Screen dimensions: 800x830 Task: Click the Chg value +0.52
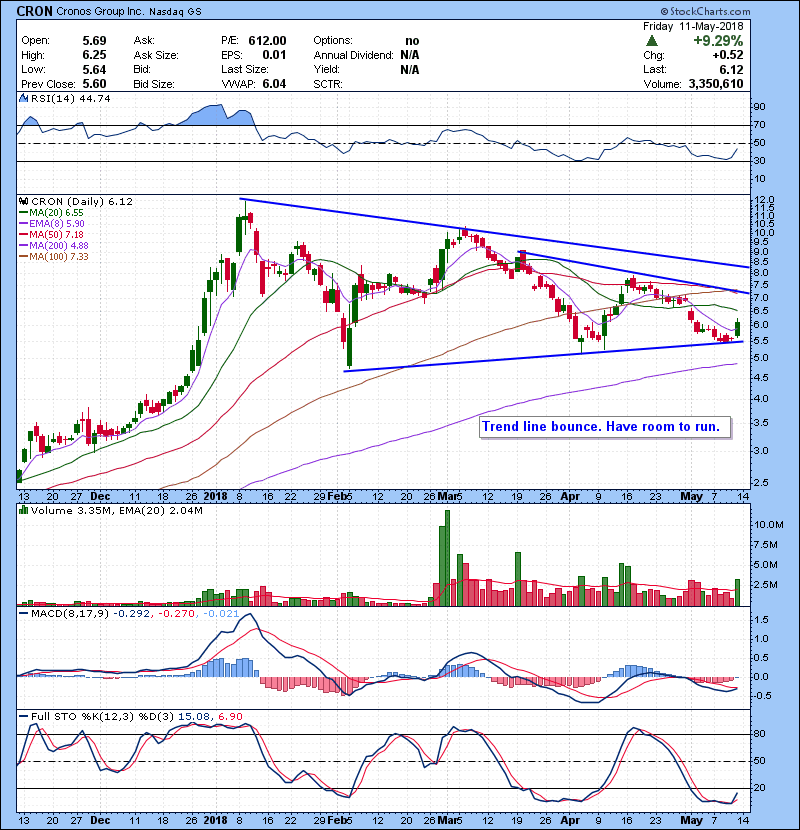pos(727,55)
